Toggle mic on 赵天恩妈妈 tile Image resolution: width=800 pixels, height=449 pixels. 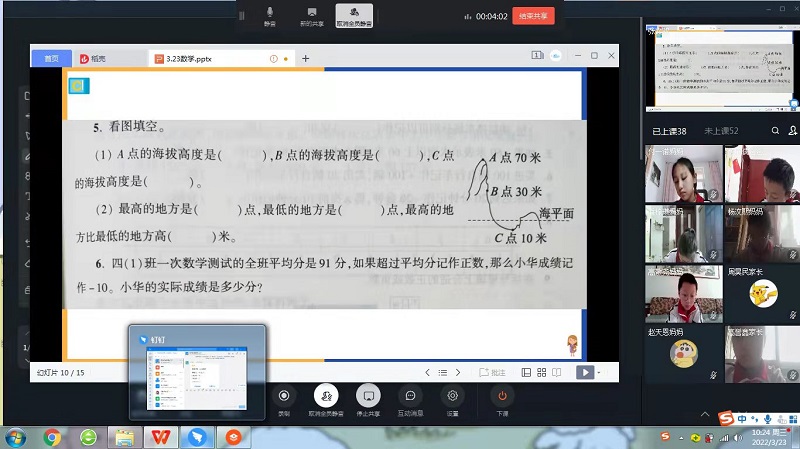tap(713, 375)
